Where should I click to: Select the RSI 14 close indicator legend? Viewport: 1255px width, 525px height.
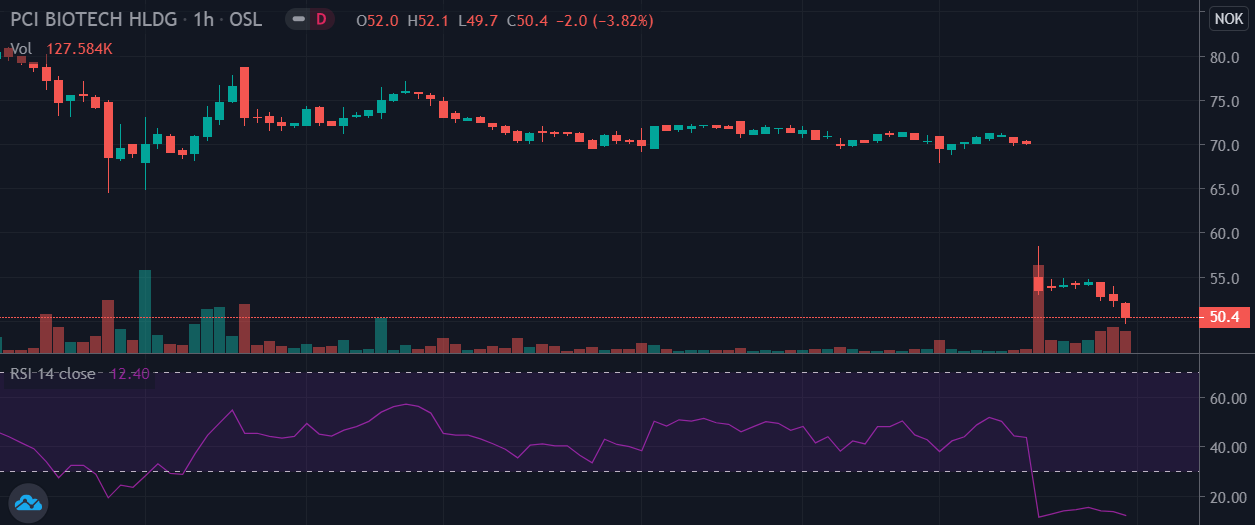(53, 373)
